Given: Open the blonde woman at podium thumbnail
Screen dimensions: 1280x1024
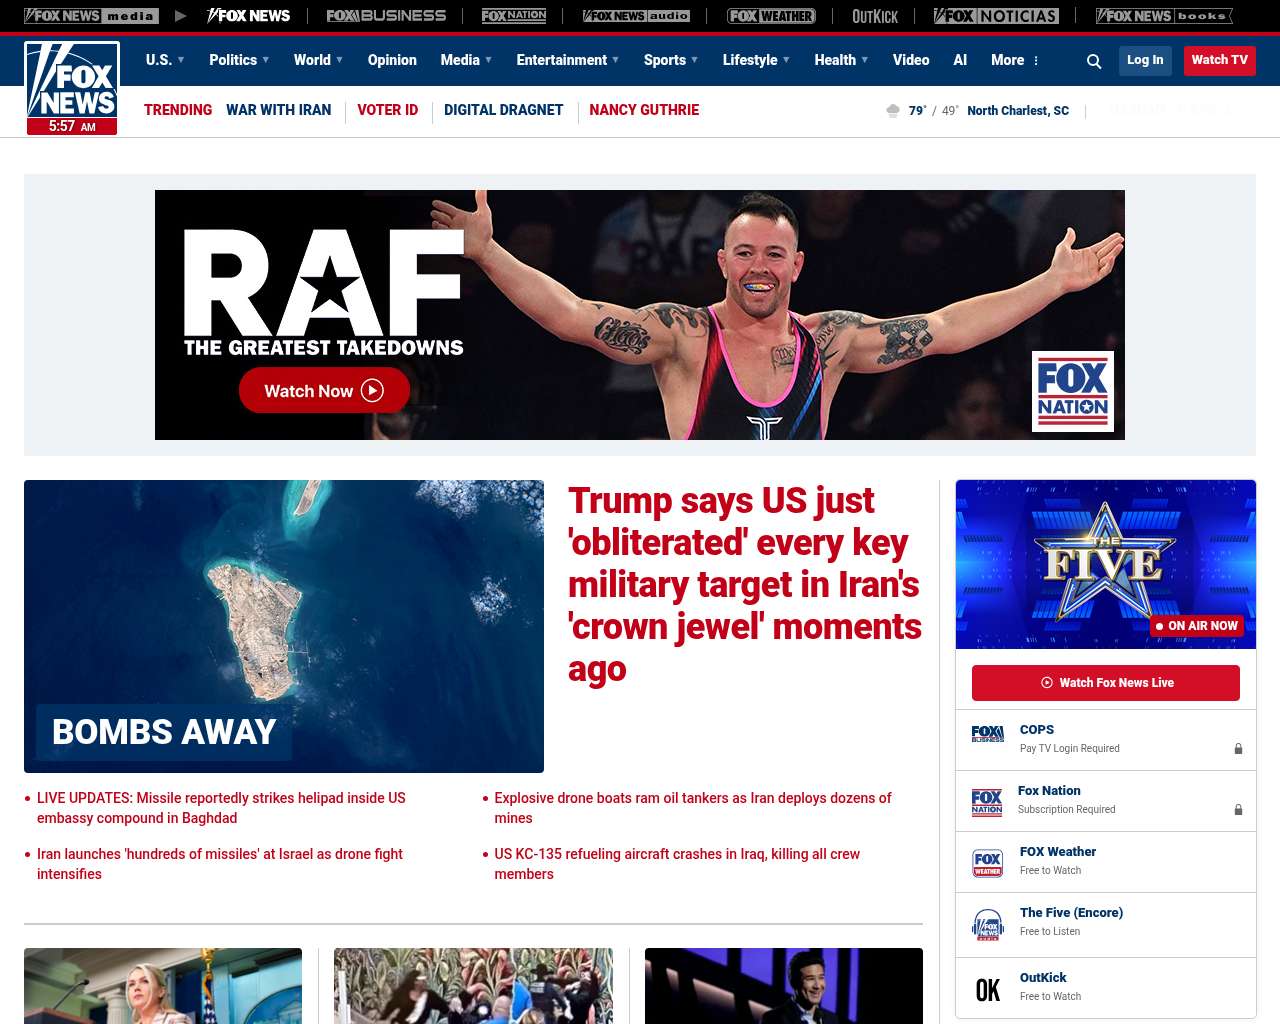Looking at the screenshot, I should (x=163, y=986).
